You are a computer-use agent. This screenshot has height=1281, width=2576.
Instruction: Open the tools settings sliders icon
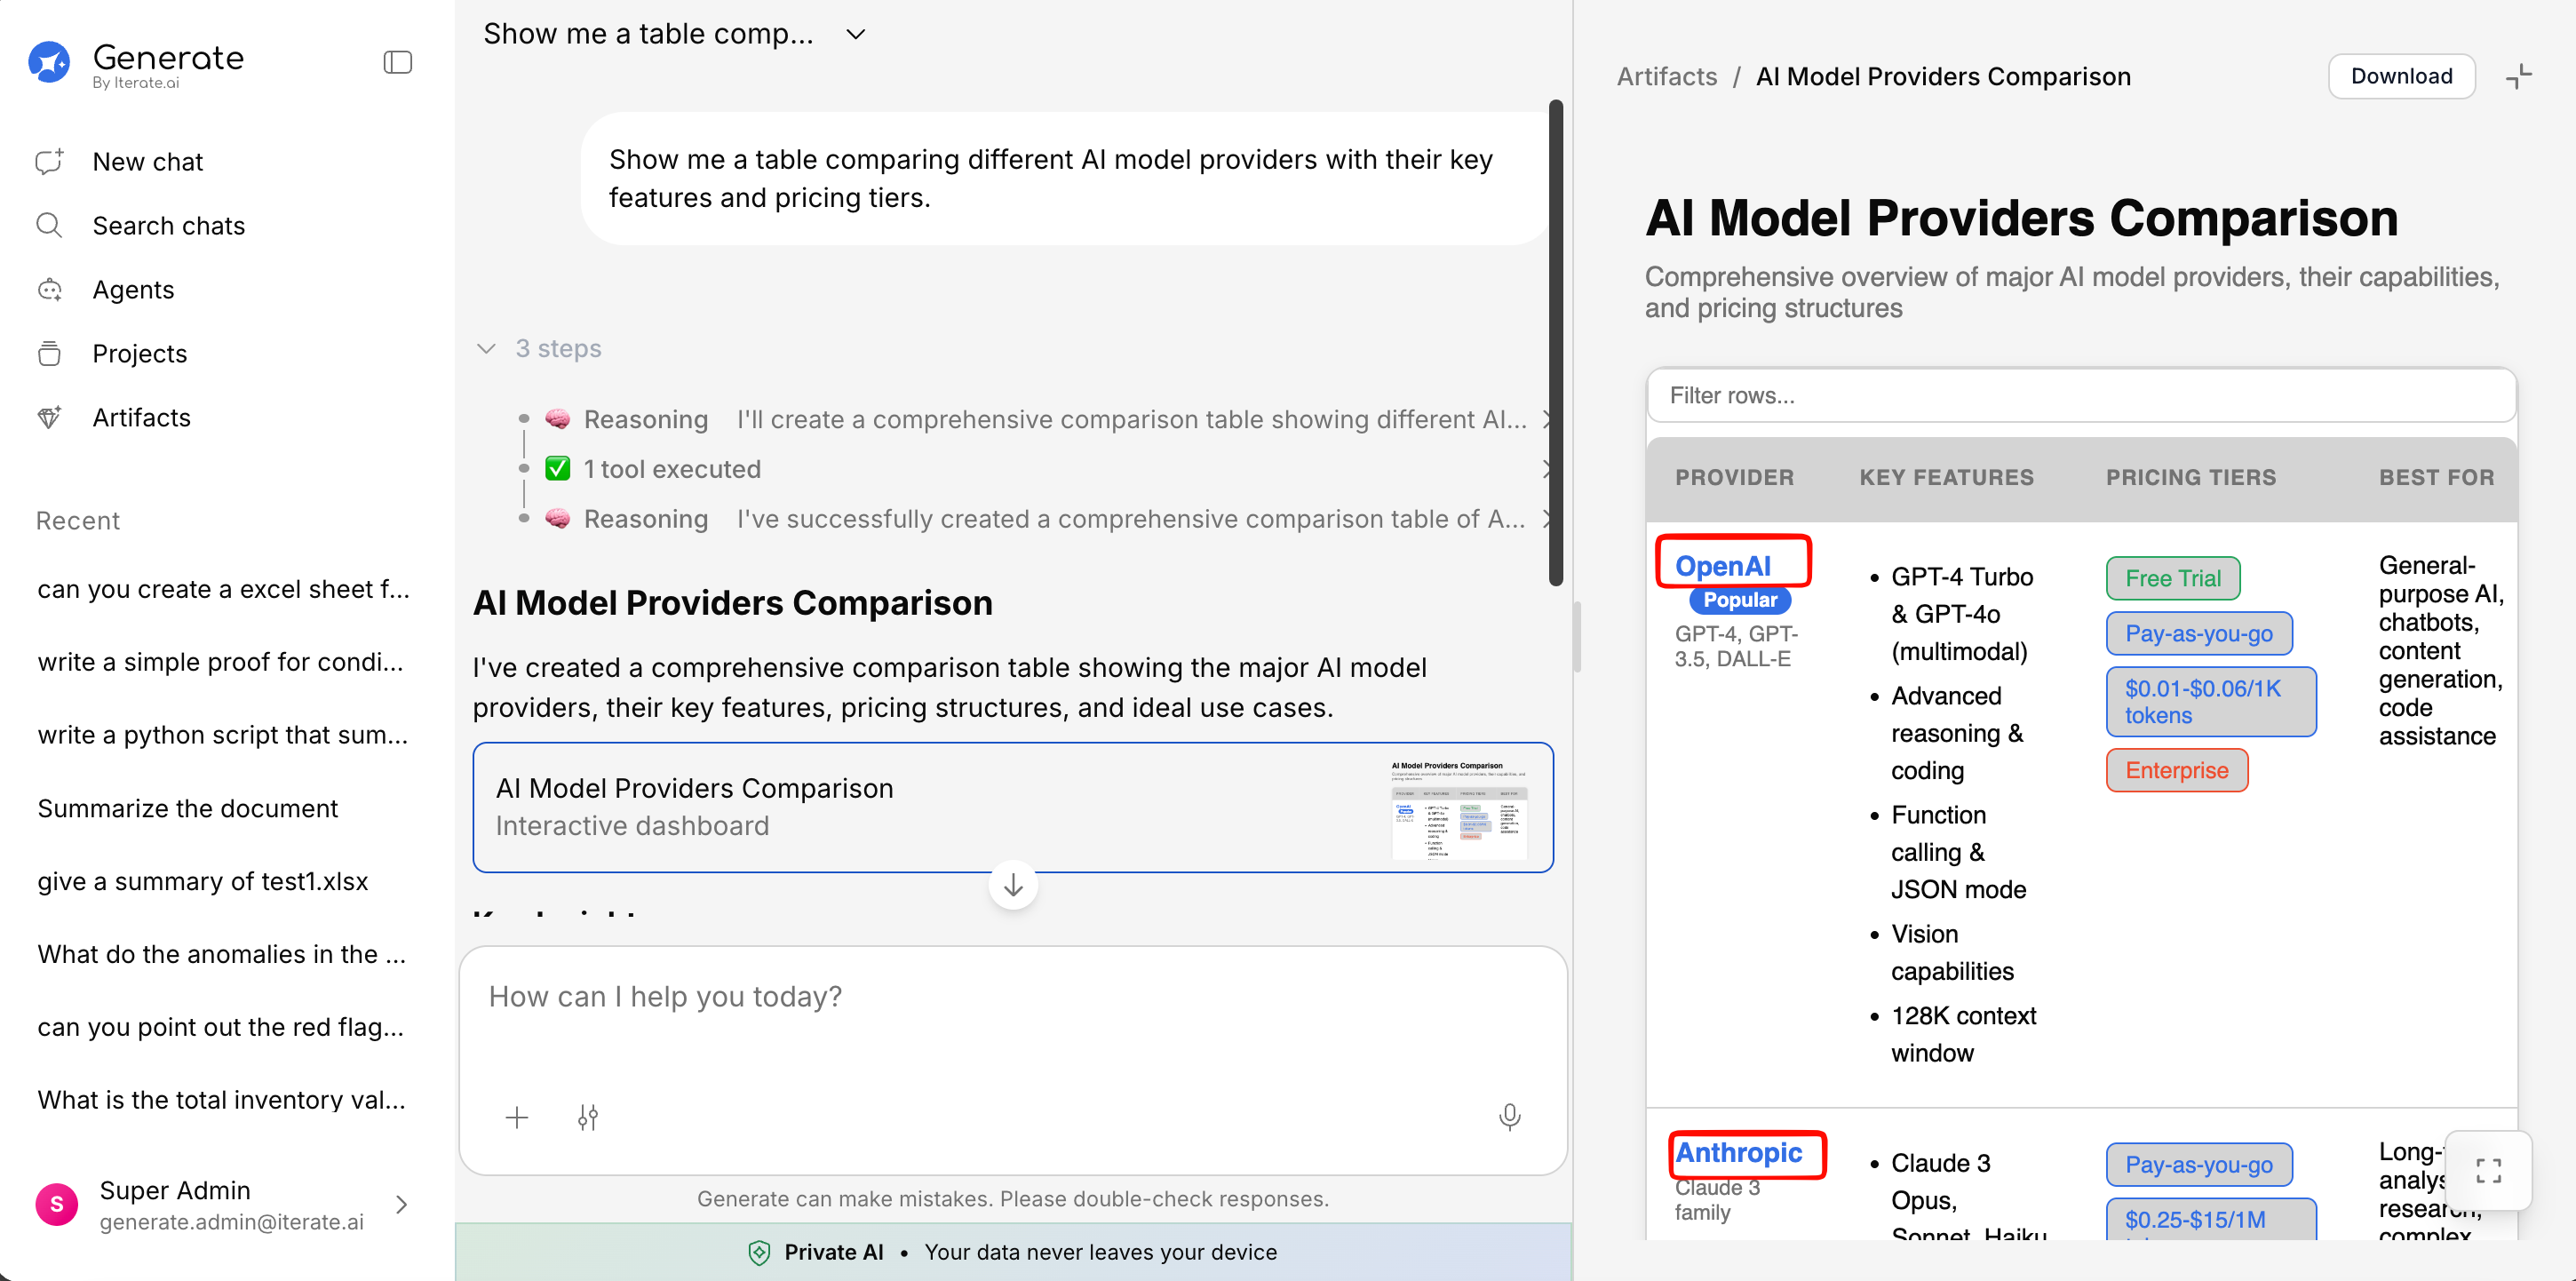588,1117
